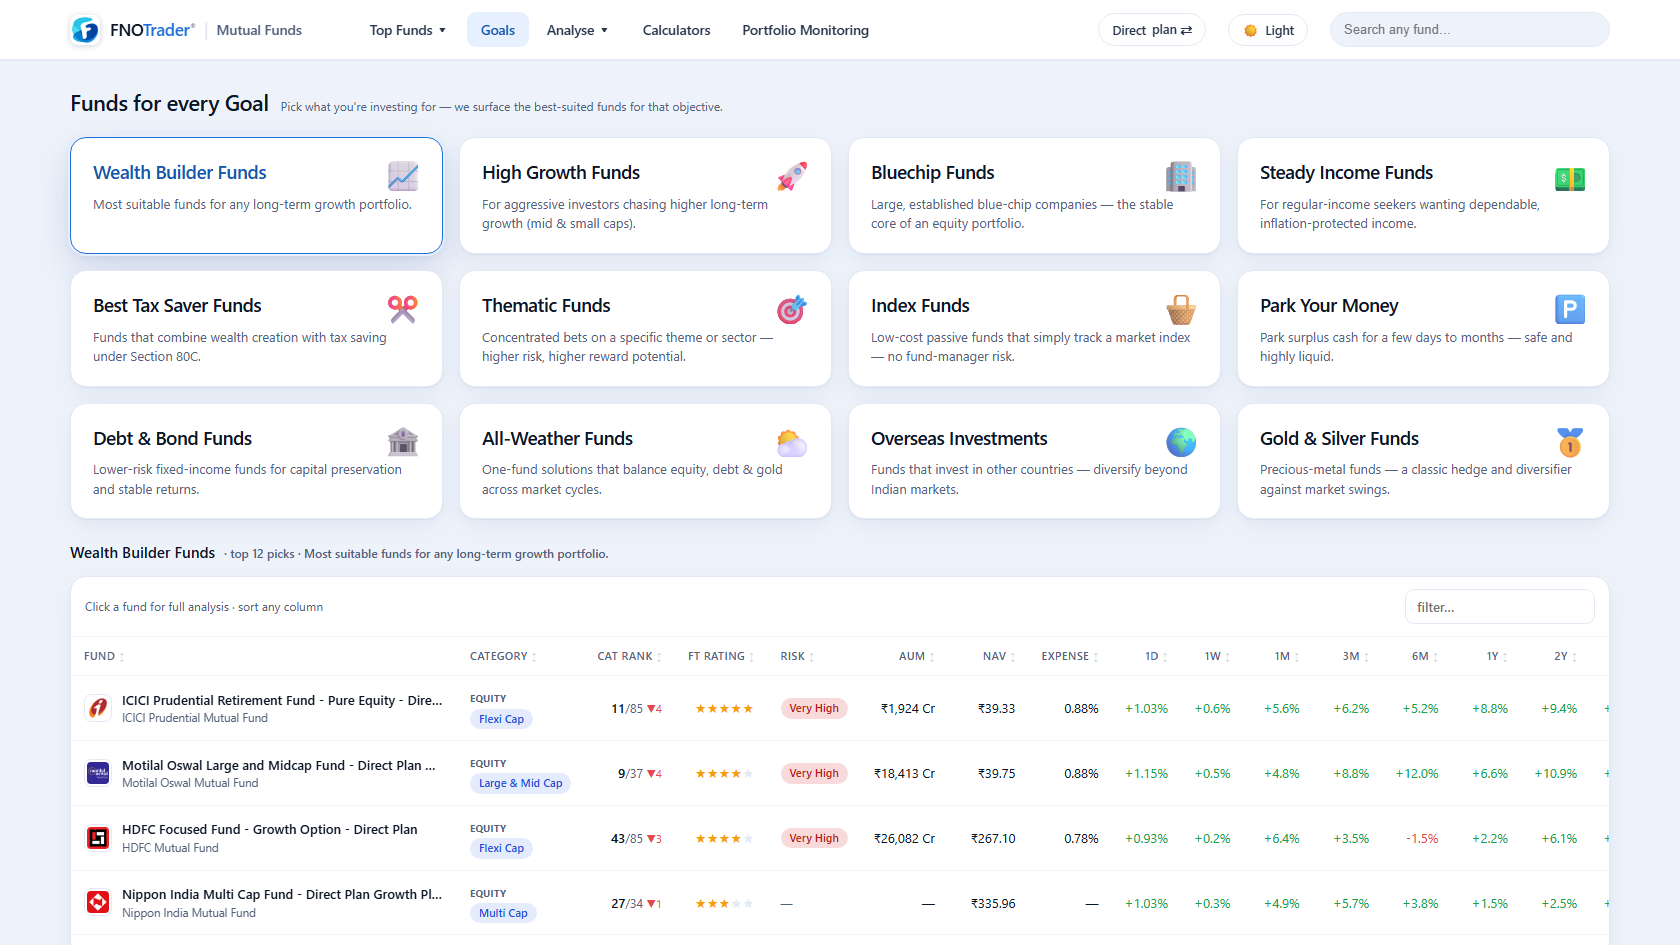Image resolution: width=1680 pixels, height=945 pixels.
Task: Sort by 1Y returns column
Action: (1497, 657)
